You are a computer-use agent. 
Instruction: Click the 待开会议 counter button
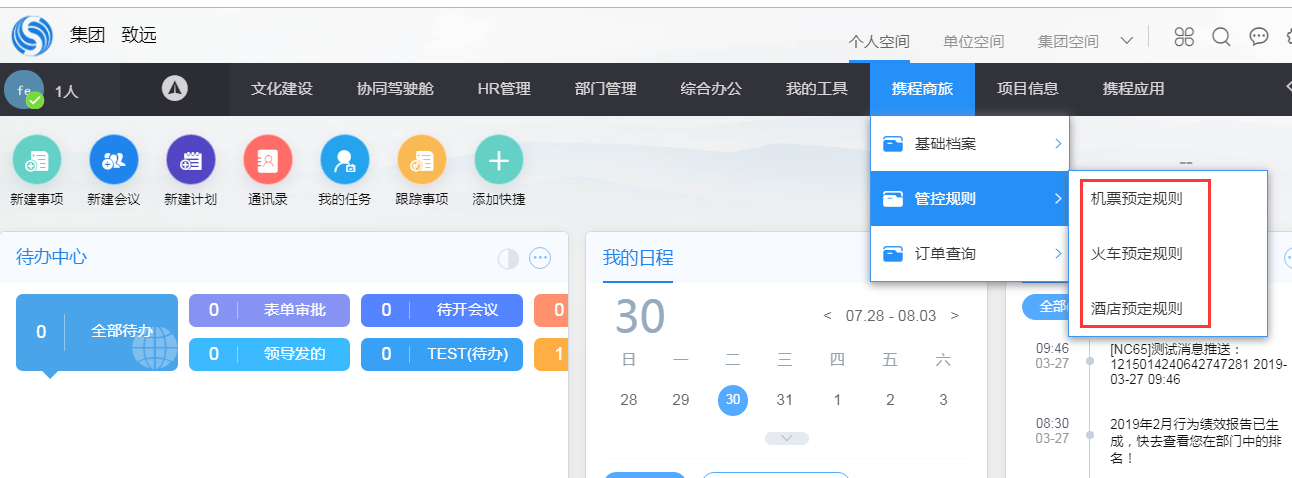pyautogui.click(x=442, y=310)
